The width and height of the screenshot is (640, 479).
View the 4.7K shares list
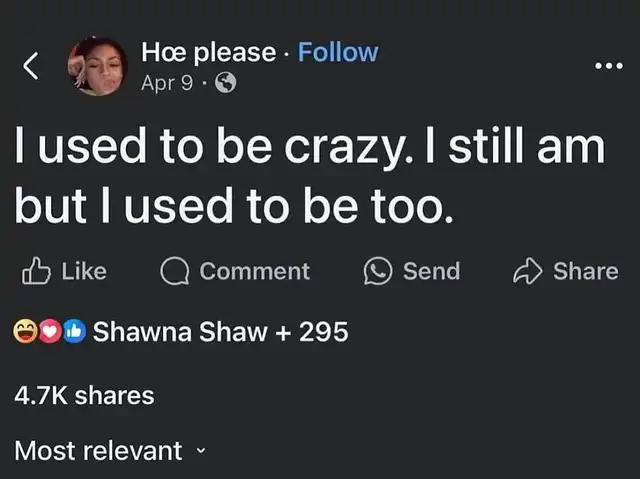(x=84, y=395)
